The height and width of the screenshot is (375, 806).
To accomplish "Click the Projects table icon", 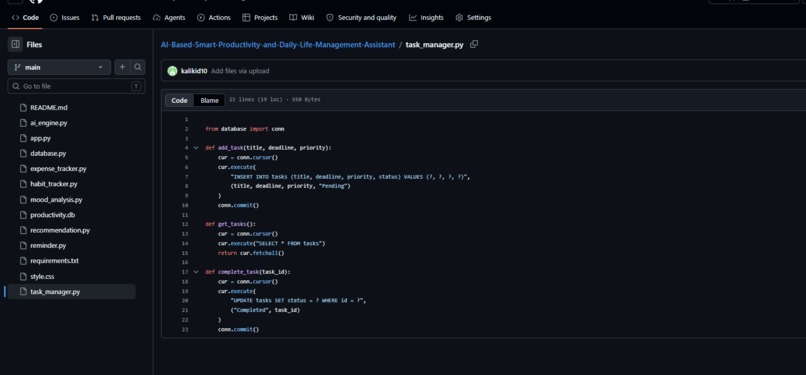I will click(246, 17).
